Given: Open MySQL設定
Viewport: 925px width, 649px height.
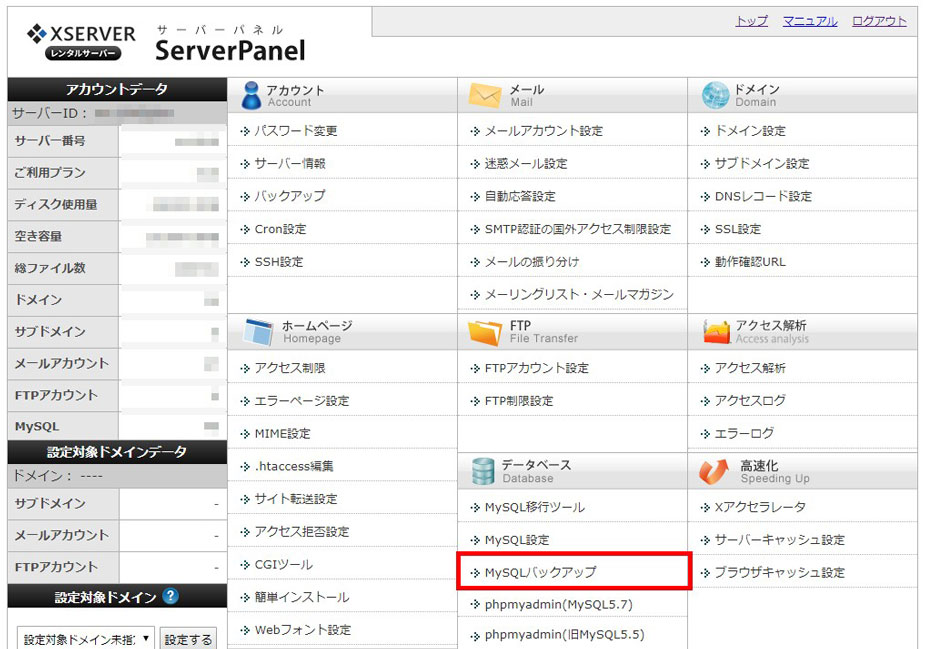Looking at the screenshot, I should pyautogui.click(x=517, y=540).
